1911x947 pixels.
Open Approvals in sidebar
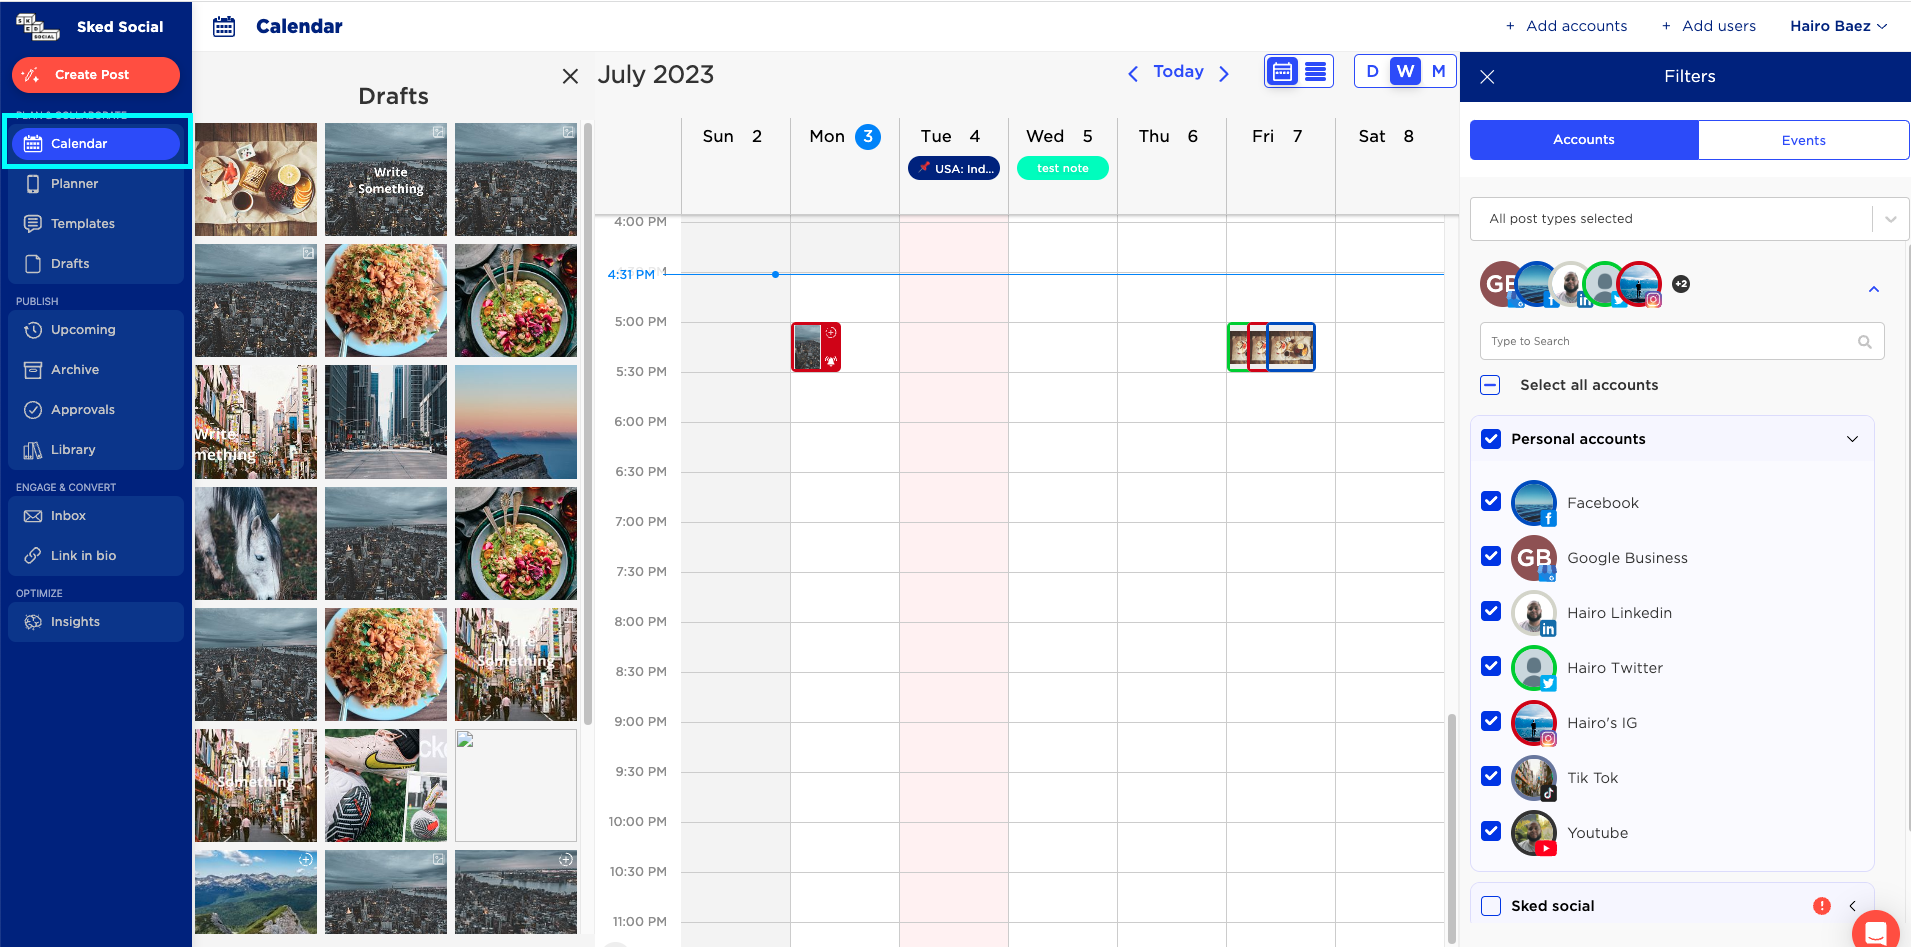pos(96,410)
